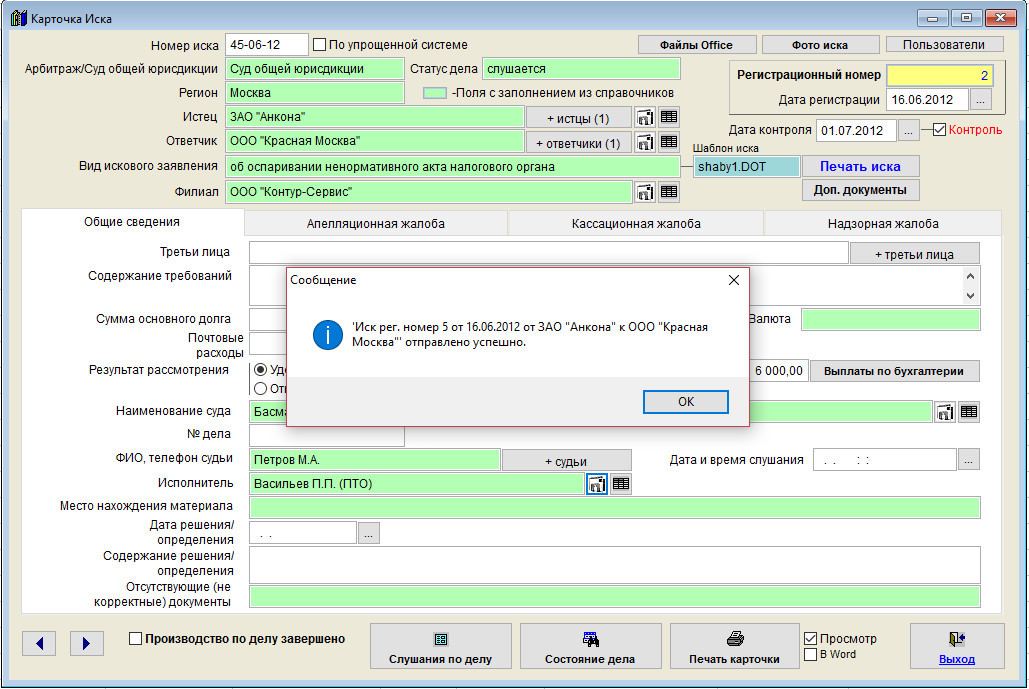The width and height of the screenshot is (1029, 689).
Task: Toggle По упрощенной системе checkbox
Action: coord(320,45)
